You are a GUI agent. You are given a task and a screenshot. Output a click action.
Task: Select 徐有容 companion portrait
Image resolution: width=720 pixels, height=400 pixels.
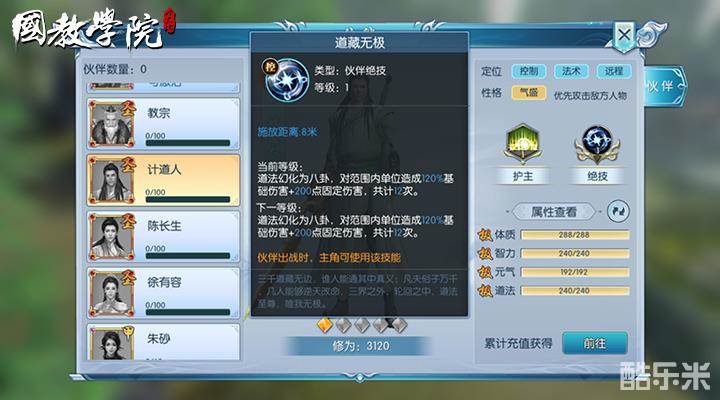click(112, 293)
